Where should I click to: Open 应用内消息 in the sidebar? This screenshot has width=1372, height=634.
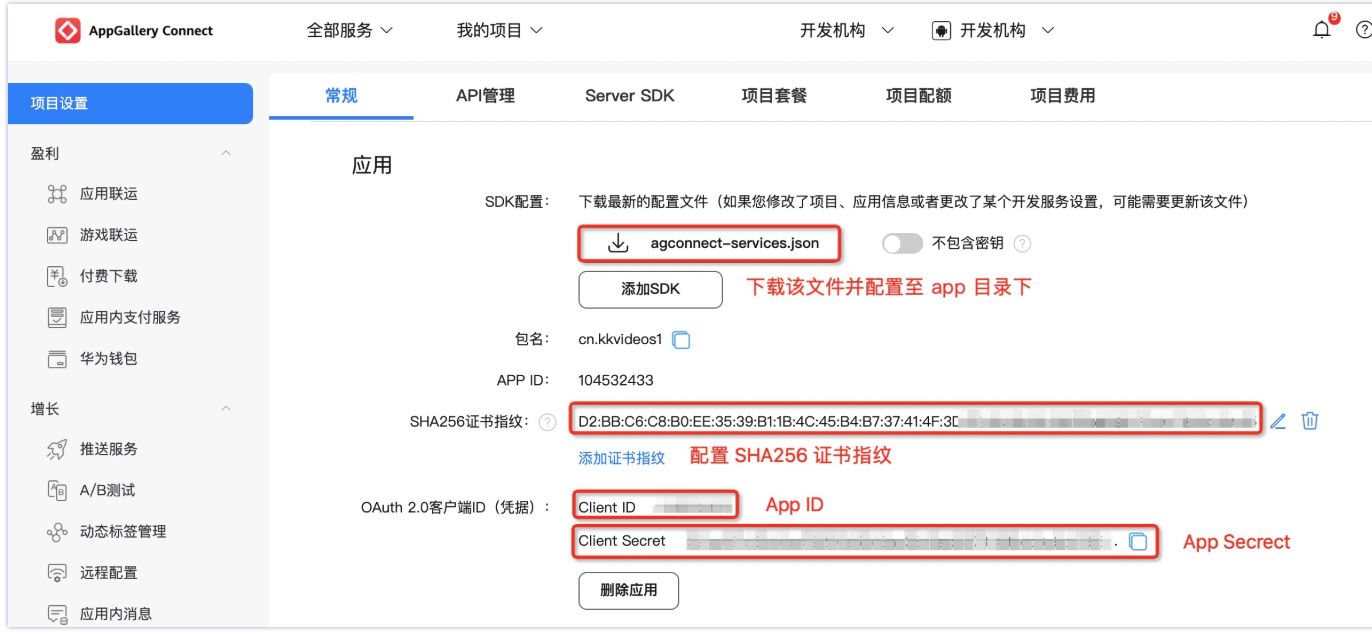point(116,614)
